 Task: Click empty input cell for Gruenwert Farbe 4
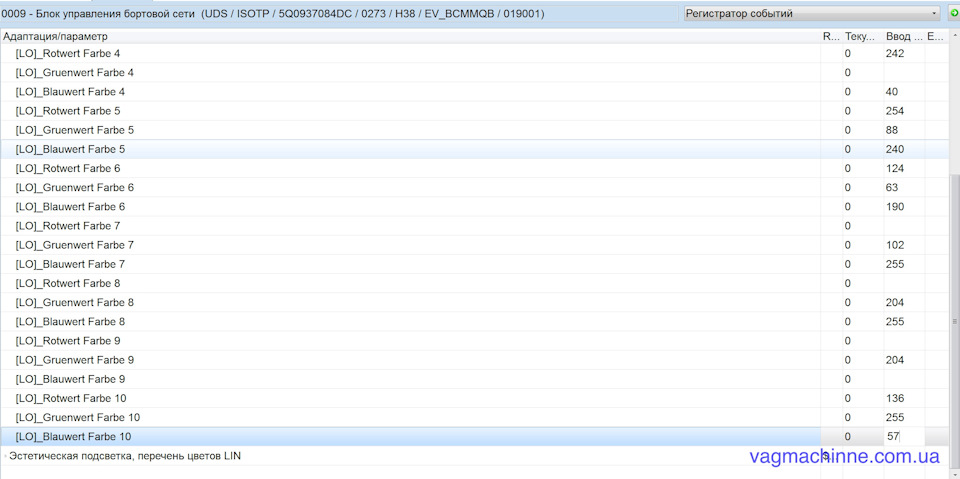(x=904, y=72)
